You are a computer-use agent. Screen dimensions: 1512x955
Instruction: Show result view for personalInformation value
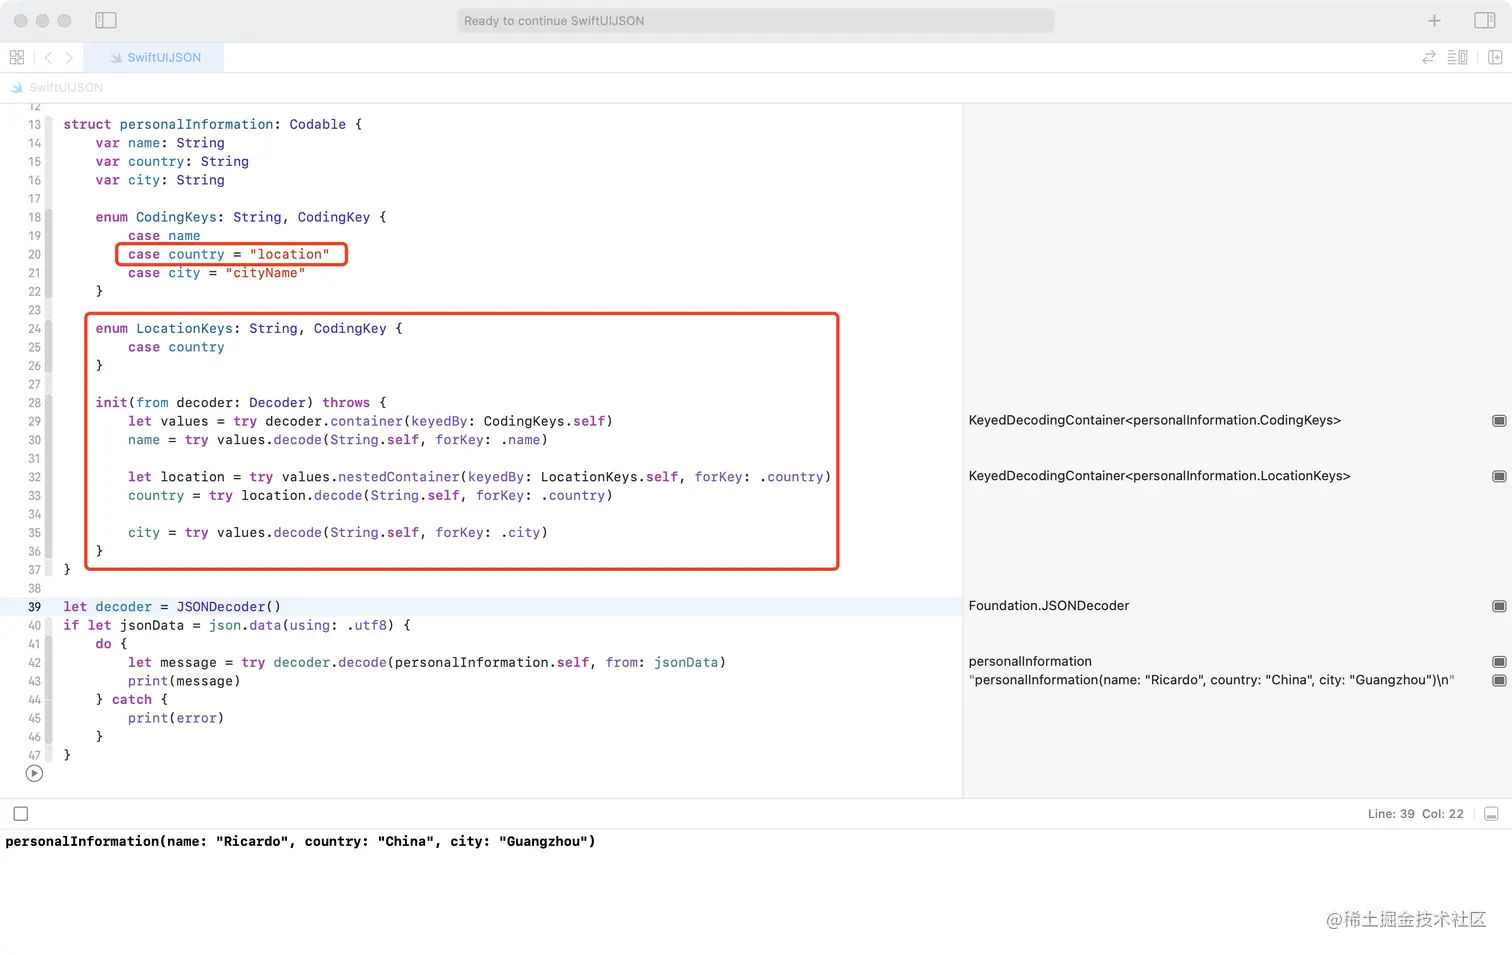(1499, 661)
